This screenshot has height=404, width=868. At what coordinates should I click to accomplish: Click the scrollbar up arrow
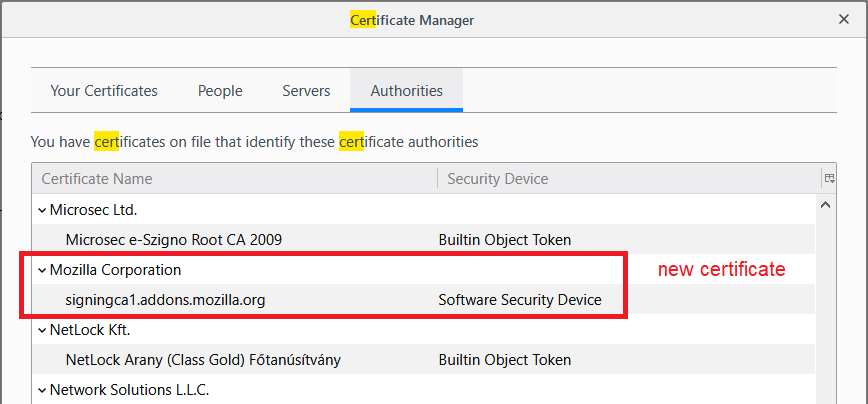826,206
